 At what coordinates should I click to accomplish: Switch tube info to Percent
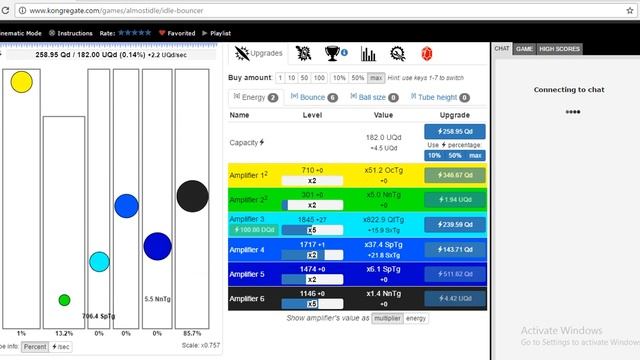tap(35, 347)
